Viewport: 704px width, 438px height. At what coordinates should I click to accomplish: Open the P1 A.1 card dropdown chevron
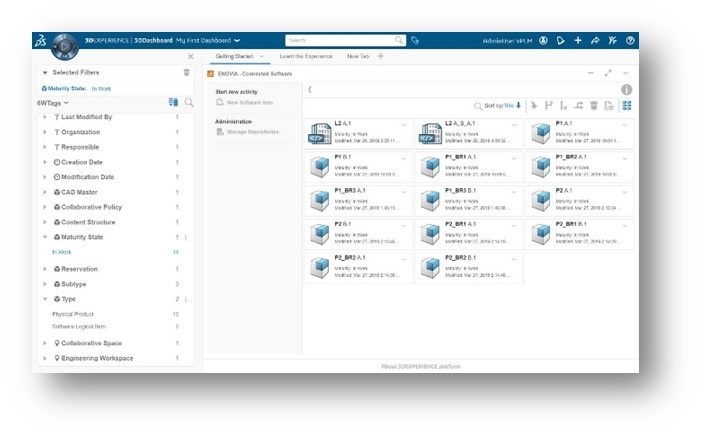(x=625, y=125)
